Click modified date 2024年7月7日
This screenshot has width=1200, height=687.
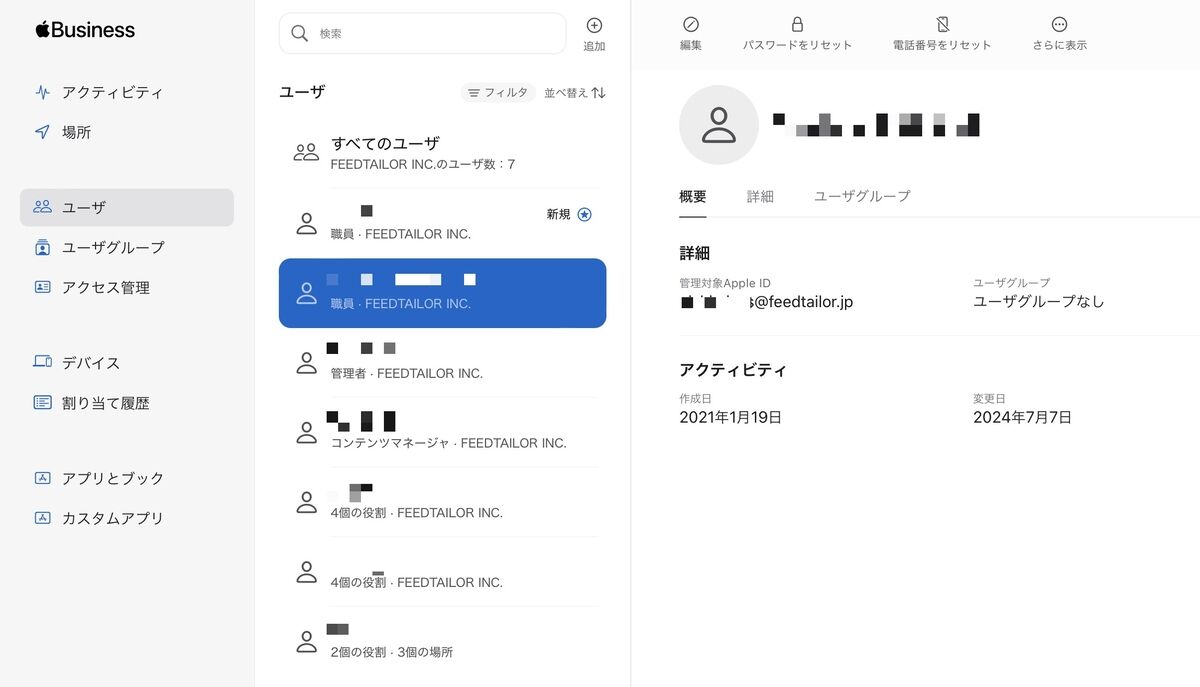1022,417
